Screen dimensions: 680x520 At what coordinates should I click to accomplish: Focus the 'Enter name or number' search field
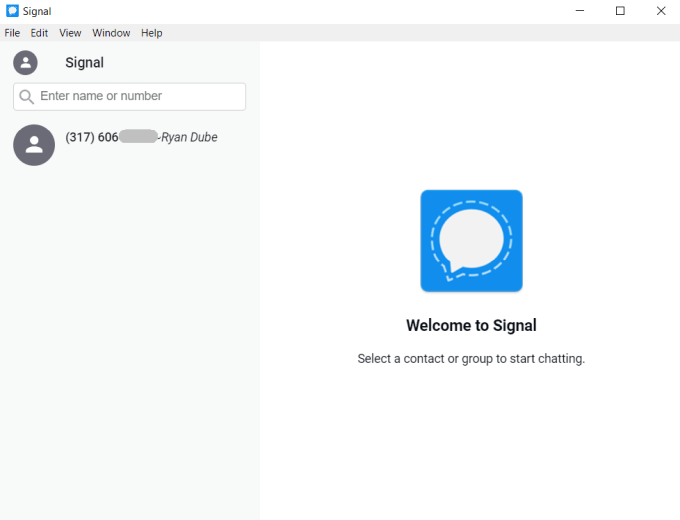pyautogui.click(x=129, y=97)
